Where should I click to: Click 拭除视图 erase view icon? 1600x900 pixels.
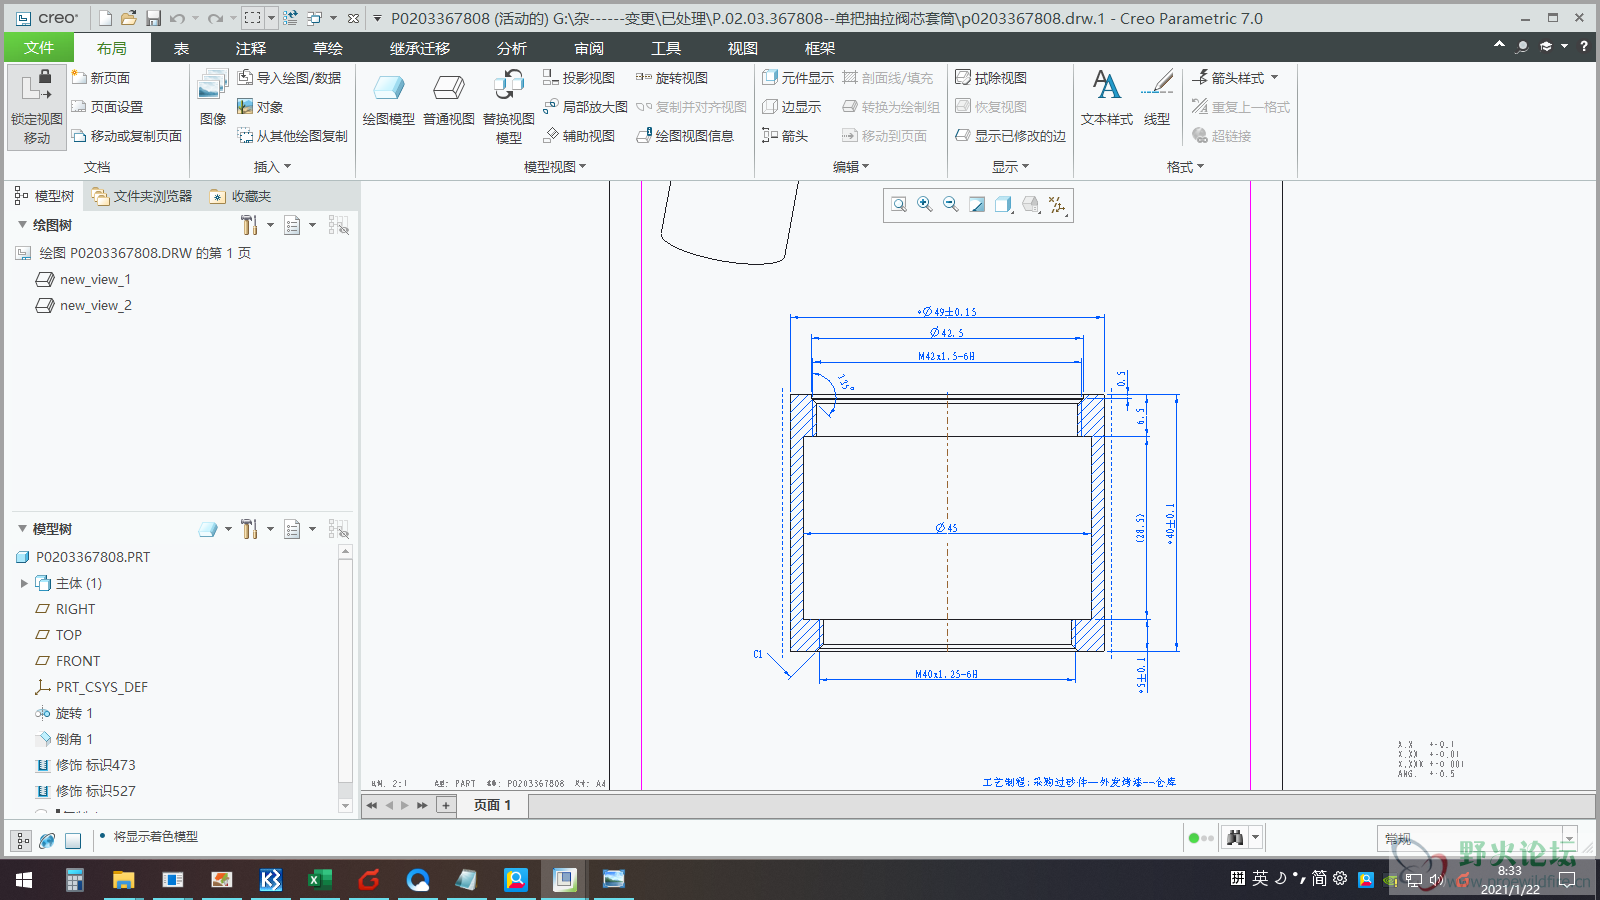(x=963, y=77)
